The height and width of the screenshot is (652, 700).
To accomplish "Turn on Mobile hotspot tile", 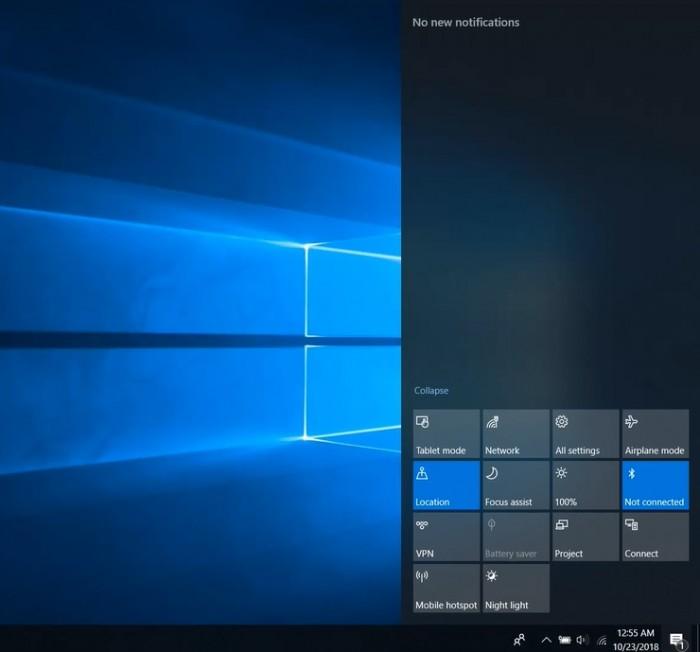I will tap(446, 589).
